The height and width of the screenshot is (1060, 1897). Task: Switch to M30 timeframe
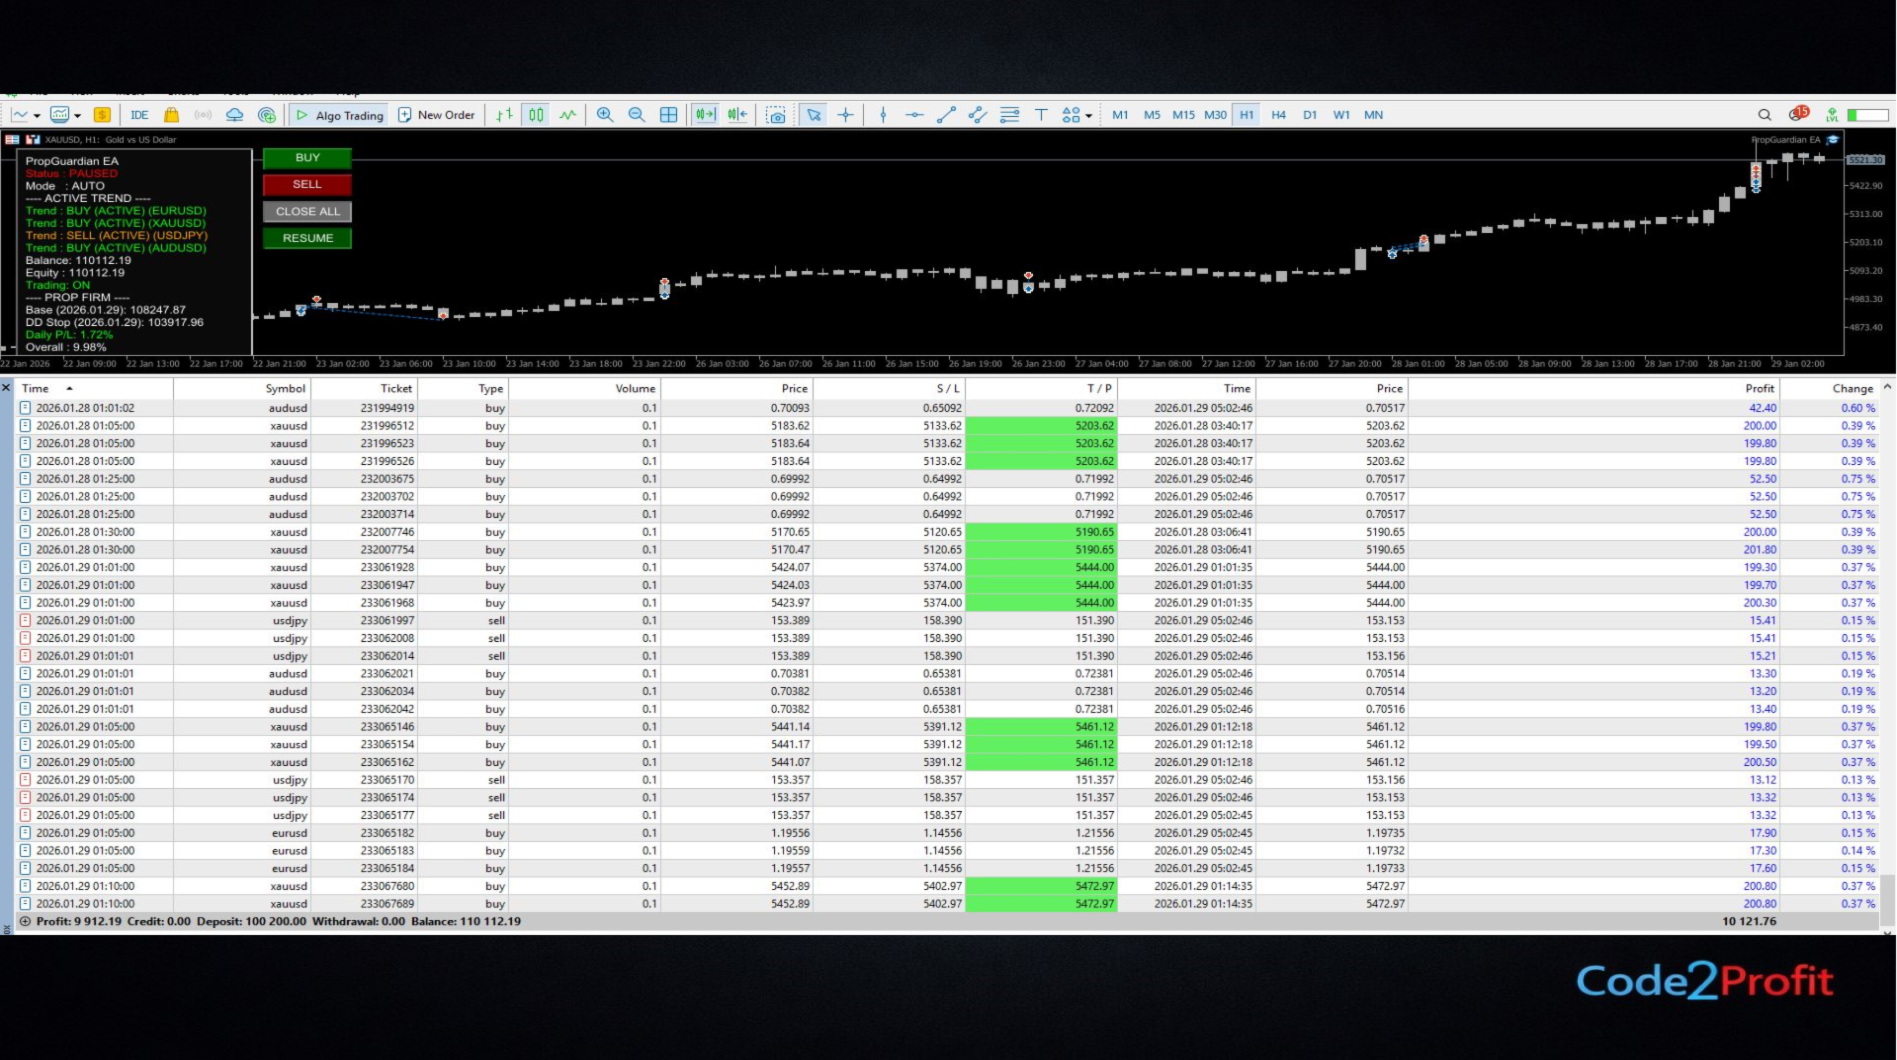coord(1215,115)
